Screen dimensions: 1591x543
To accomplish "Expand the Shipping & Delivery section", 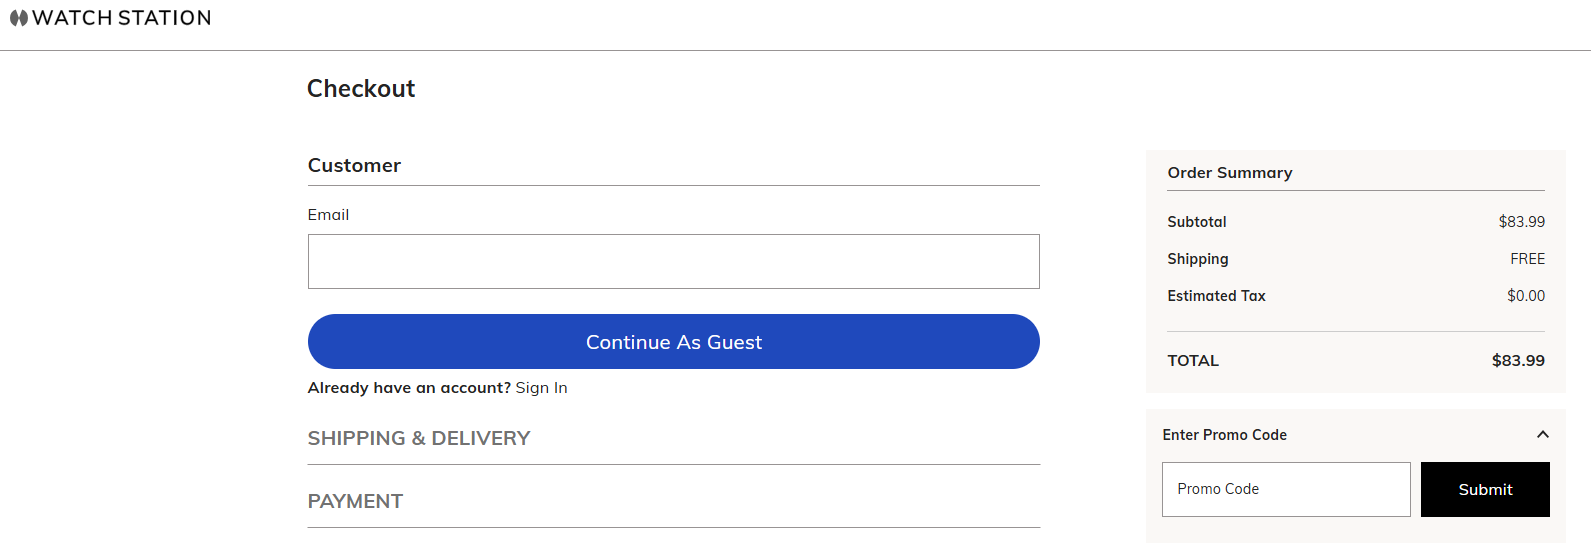I will click(419, 438).
